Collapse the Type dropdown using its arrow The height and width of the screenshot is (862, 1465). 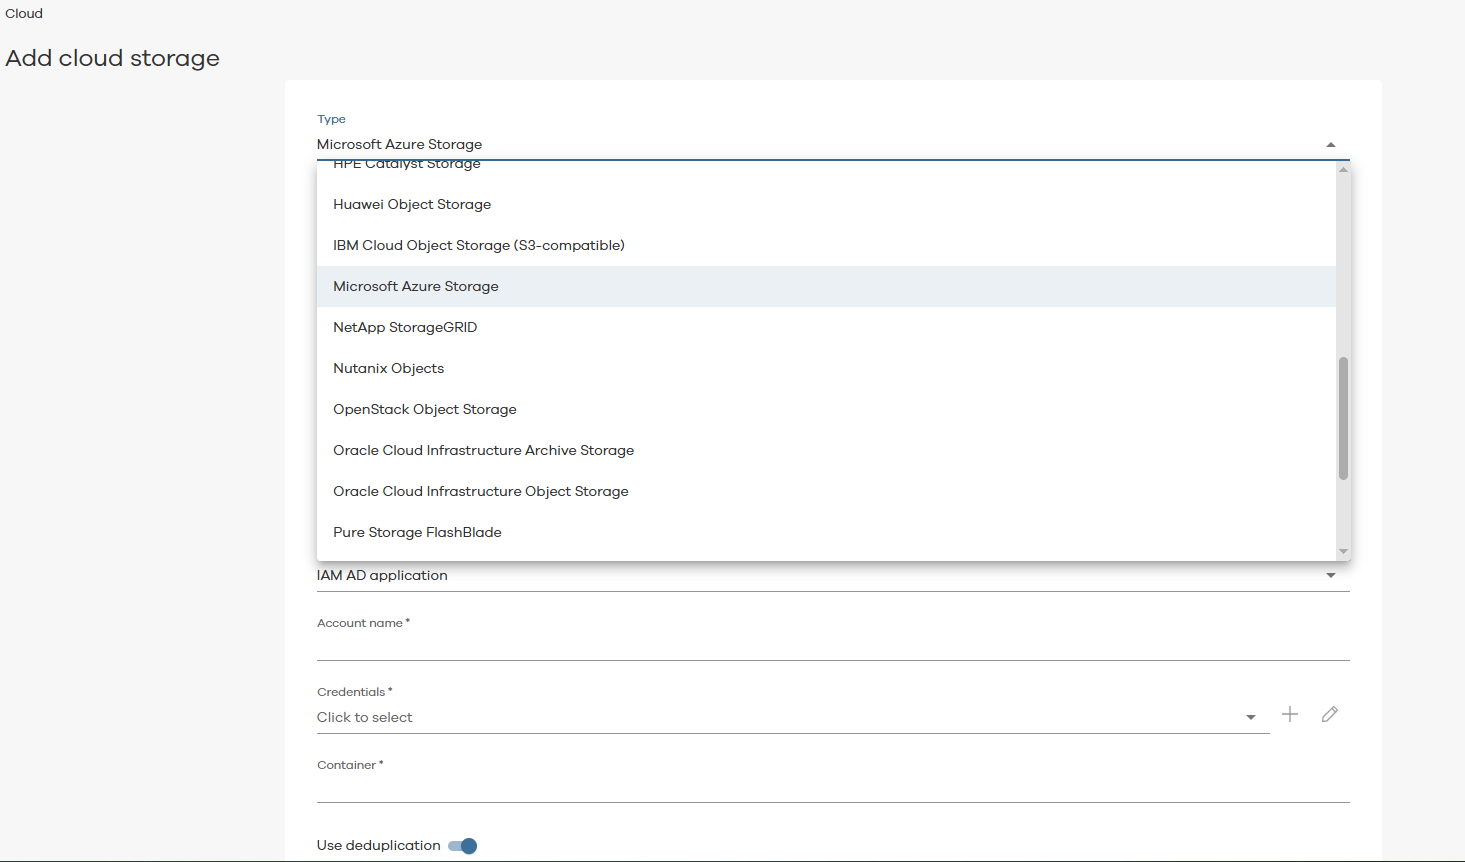pyautogui.click(x=1330, y=145)
